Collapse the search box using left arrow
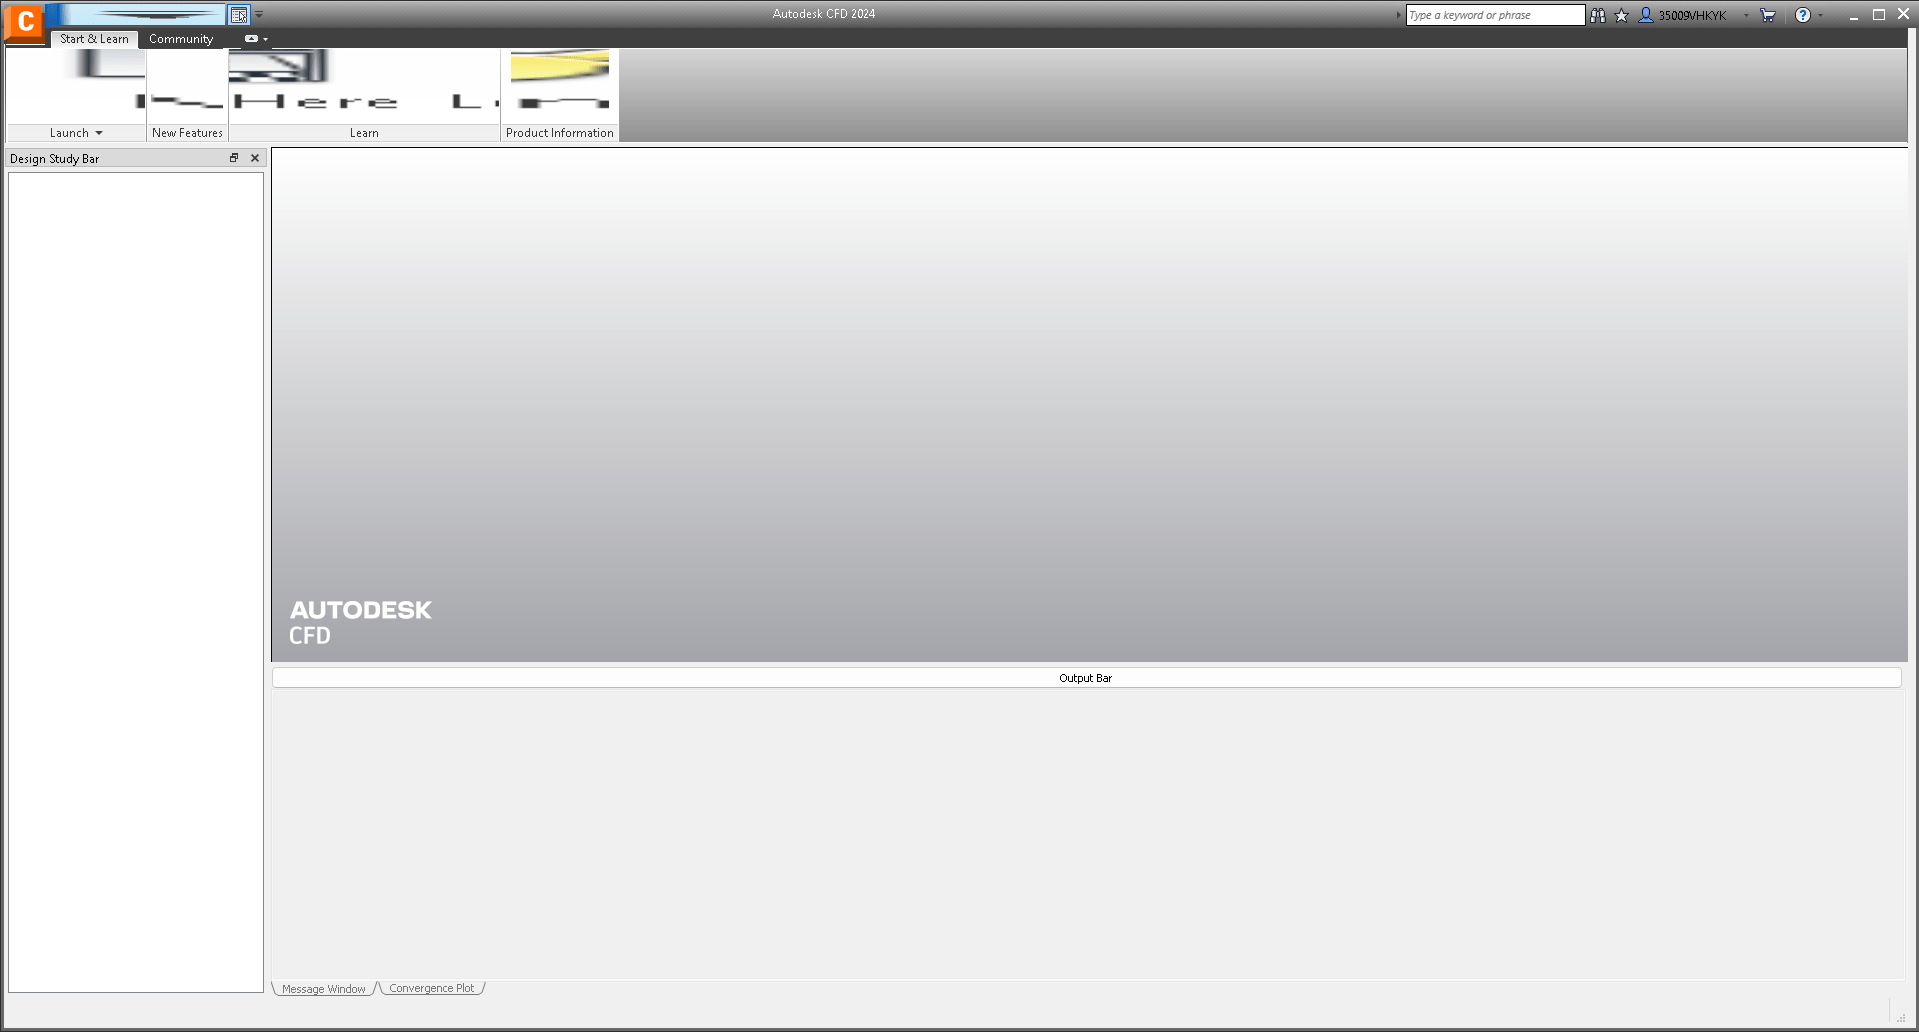Image resolution: width=1919 pixels, height=1032 pixels. pyautogui.click(x=1399, y=15)
